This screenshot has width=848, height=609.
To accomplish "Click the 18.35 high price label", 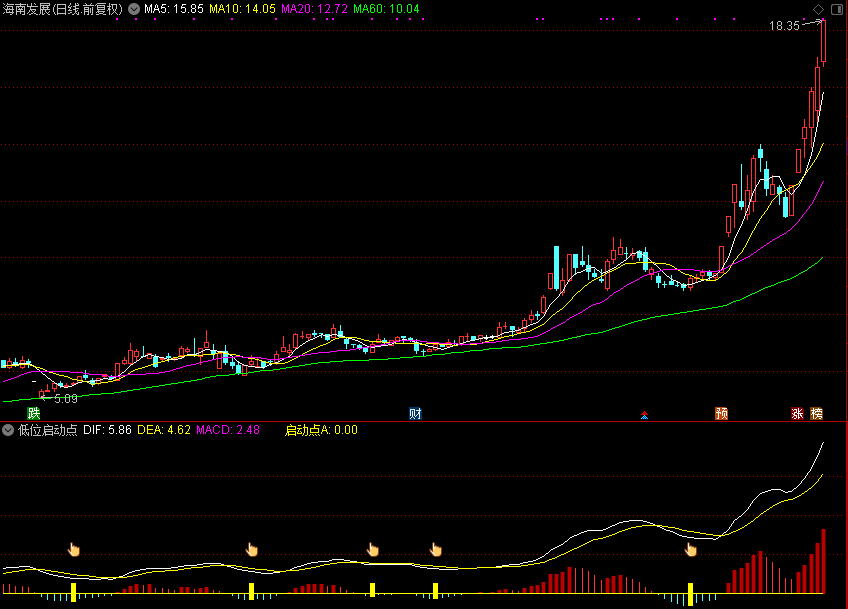I will click(784, 26).
